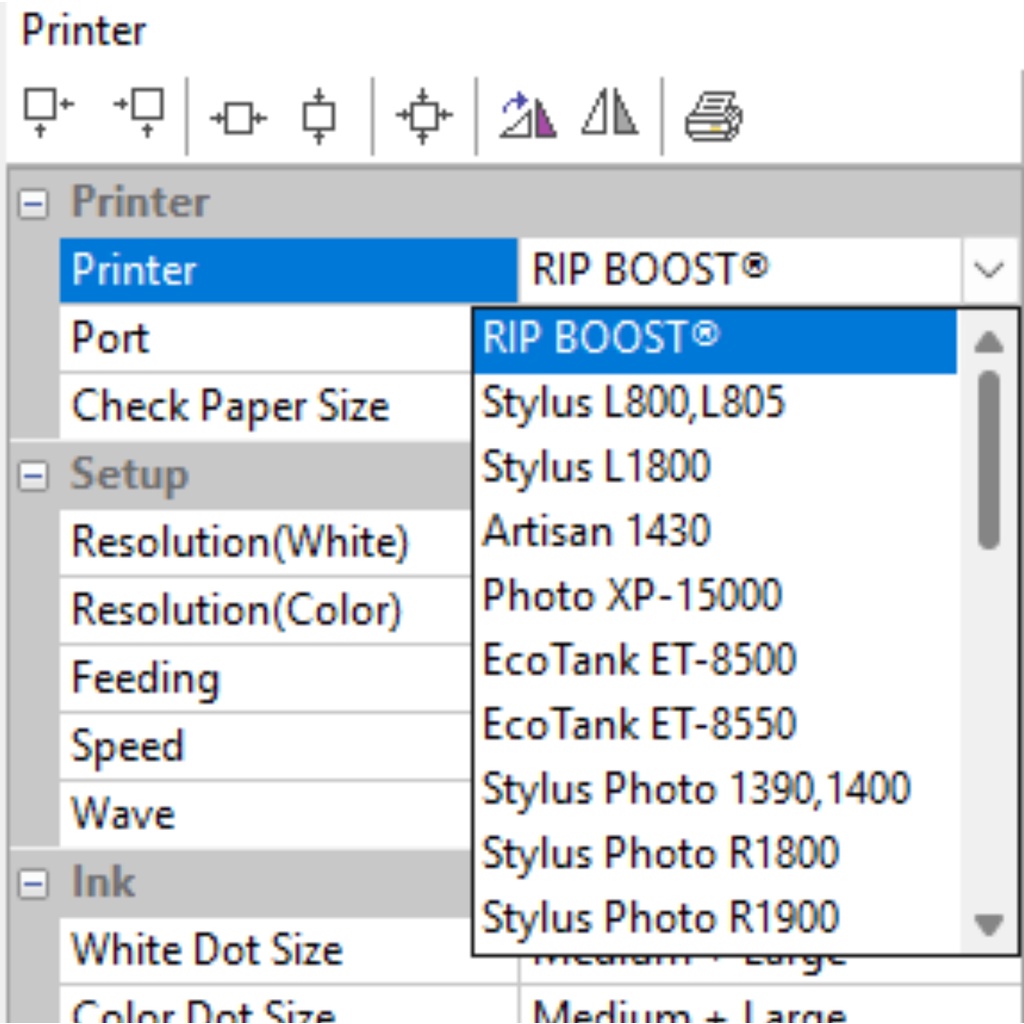Click the rotate icon with blue arrow
The image size is (1024, 1024).
527,115
